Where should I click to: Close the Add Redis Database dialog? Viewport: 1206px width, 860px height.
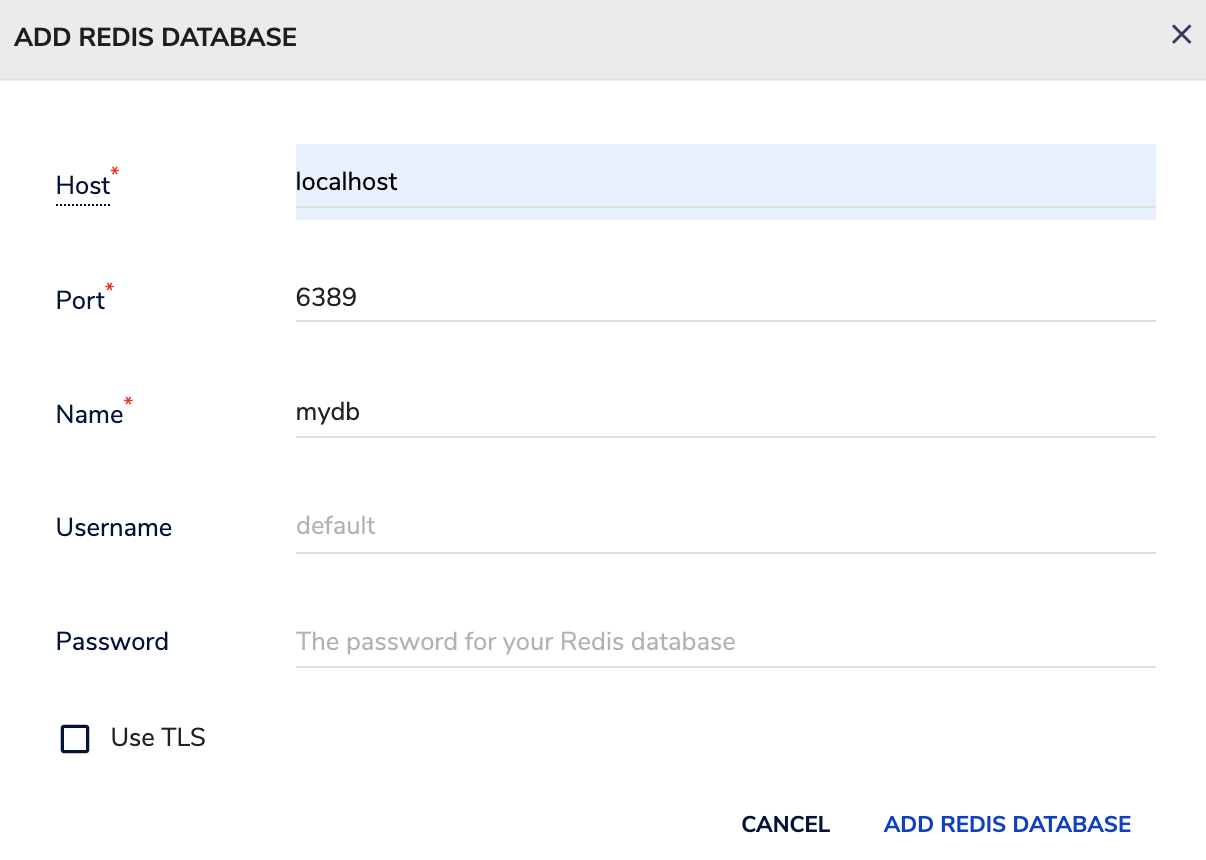(1181, 35)
